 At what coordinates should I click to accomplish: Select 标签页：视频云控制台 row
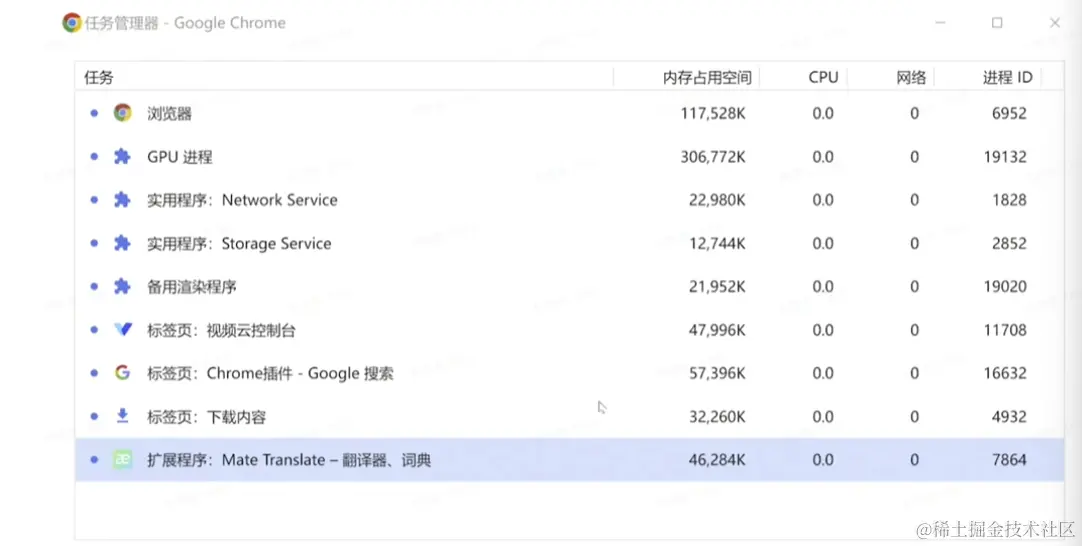pos(569,330)
